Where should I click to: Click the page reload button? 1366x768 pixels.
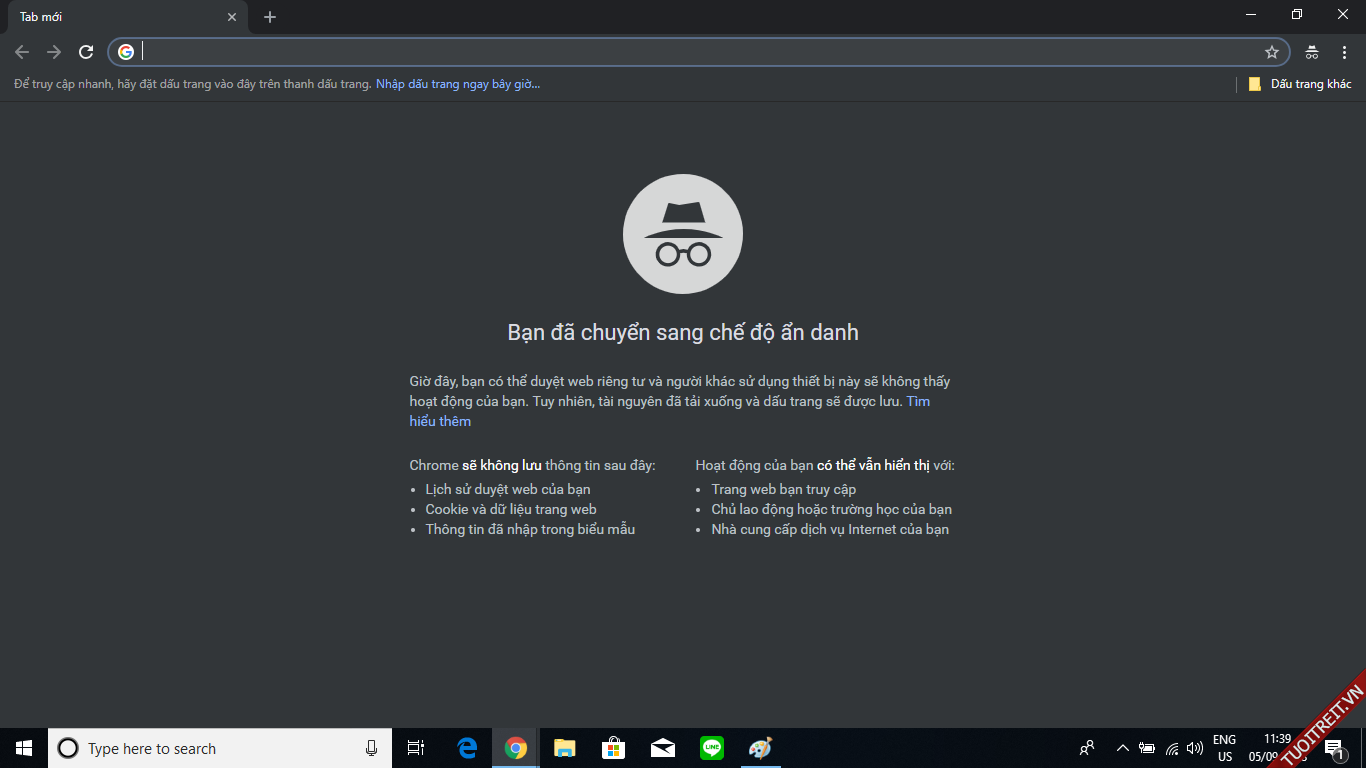86,52
